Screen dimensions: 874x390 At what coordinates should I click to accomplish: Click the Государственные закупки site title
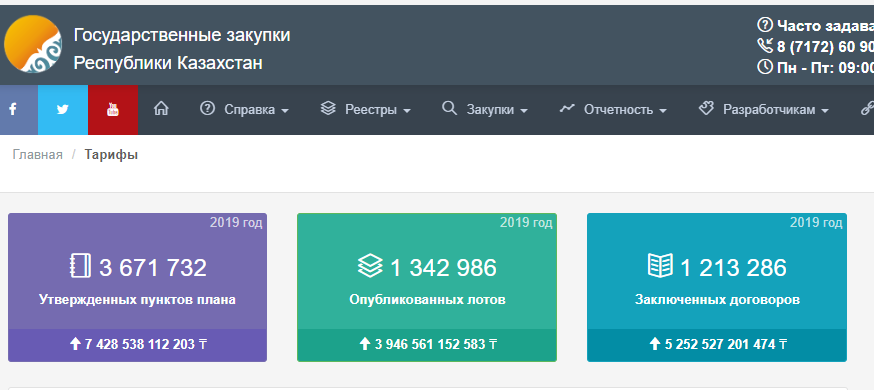pos(182,36)
